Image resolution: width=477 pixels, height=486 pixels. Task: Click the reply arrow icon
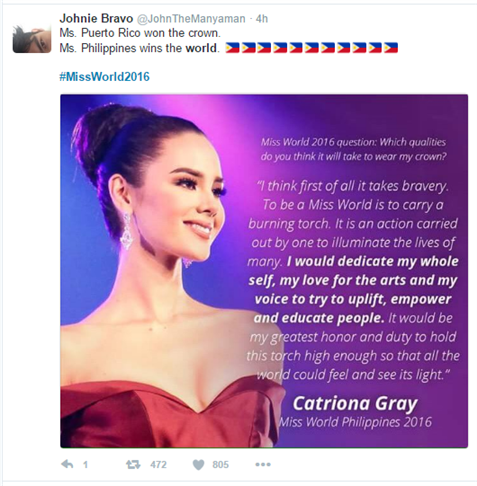pos(68,464)
